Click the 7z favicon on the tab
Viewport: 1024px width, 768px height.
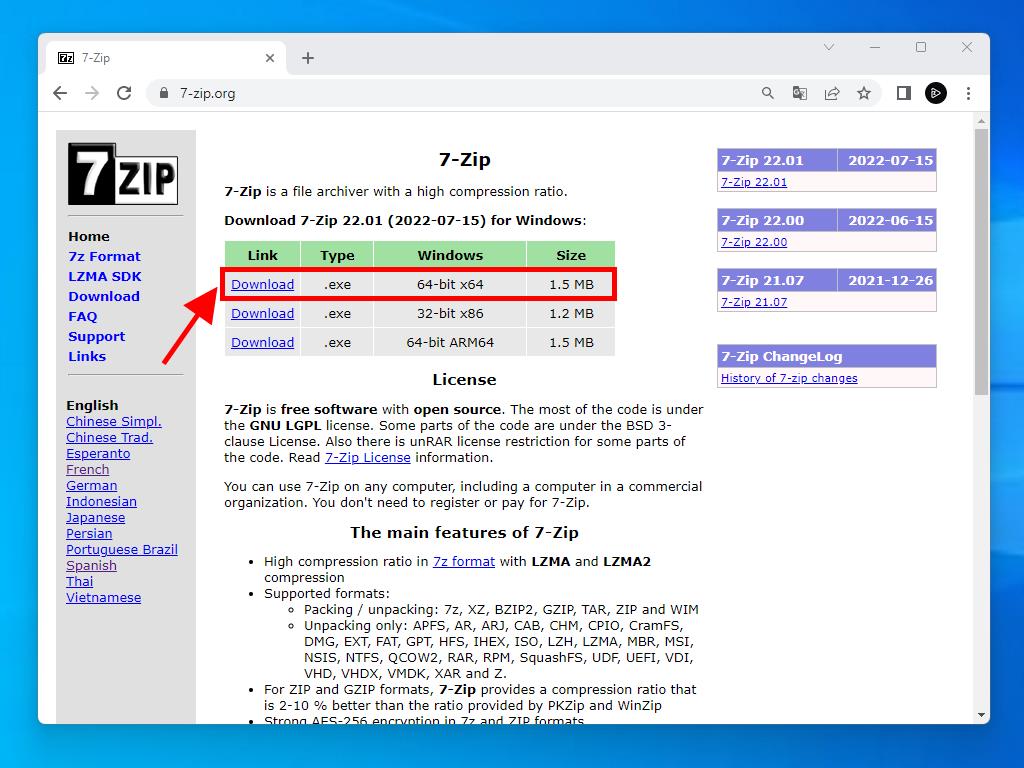click(66, 58)
